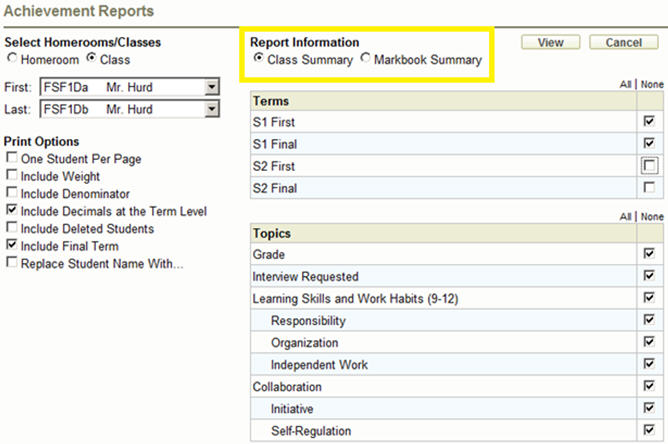Choose the Class Summary report type

(x=260, y=60)
